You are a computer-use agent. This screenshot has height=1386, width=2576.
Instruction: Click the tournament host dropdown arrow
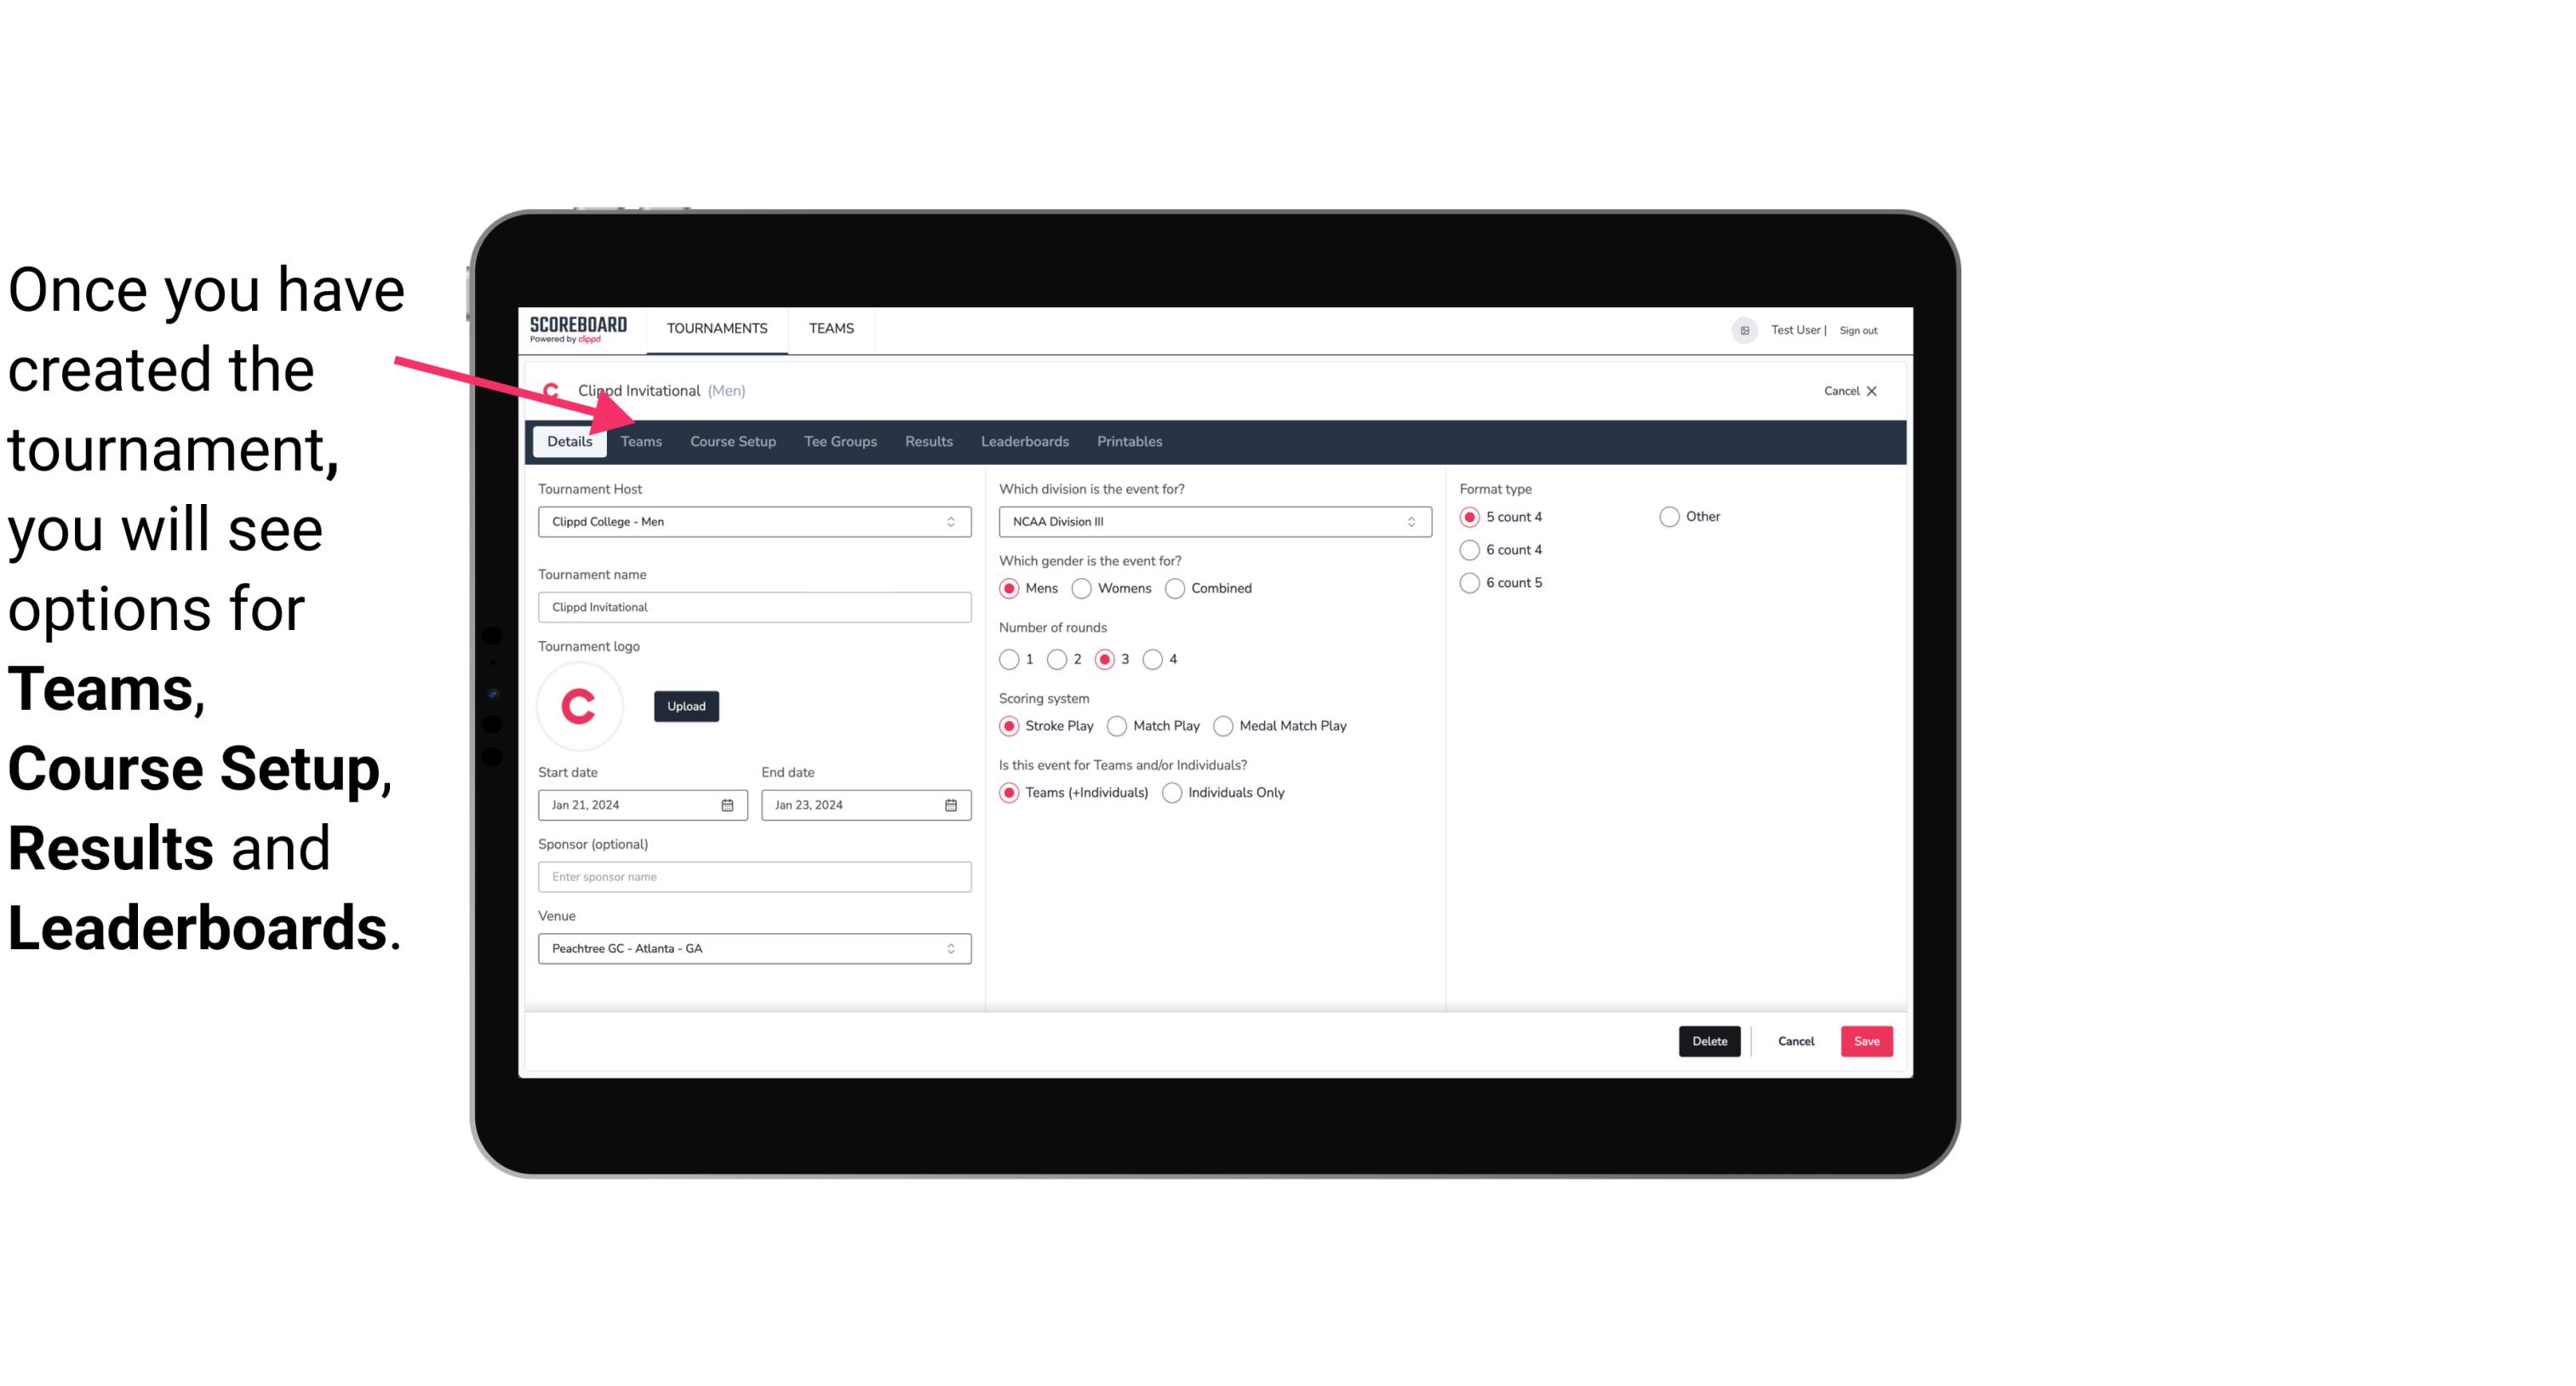(x=952, y=521)
